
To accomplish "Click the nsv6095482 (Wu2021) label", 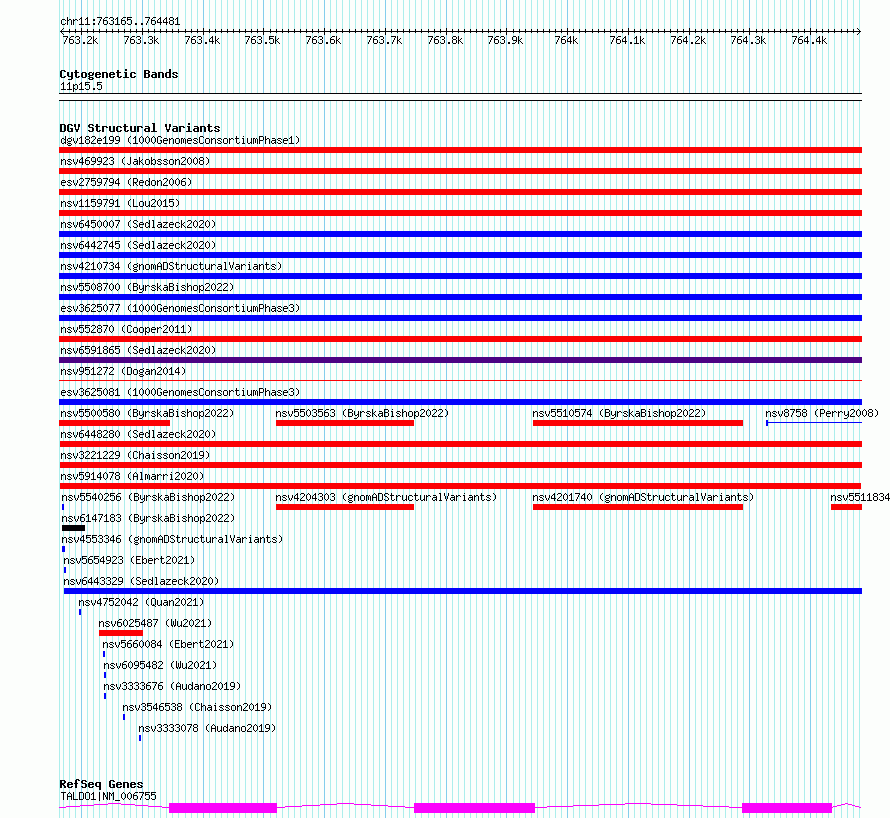I will (160, 665).
